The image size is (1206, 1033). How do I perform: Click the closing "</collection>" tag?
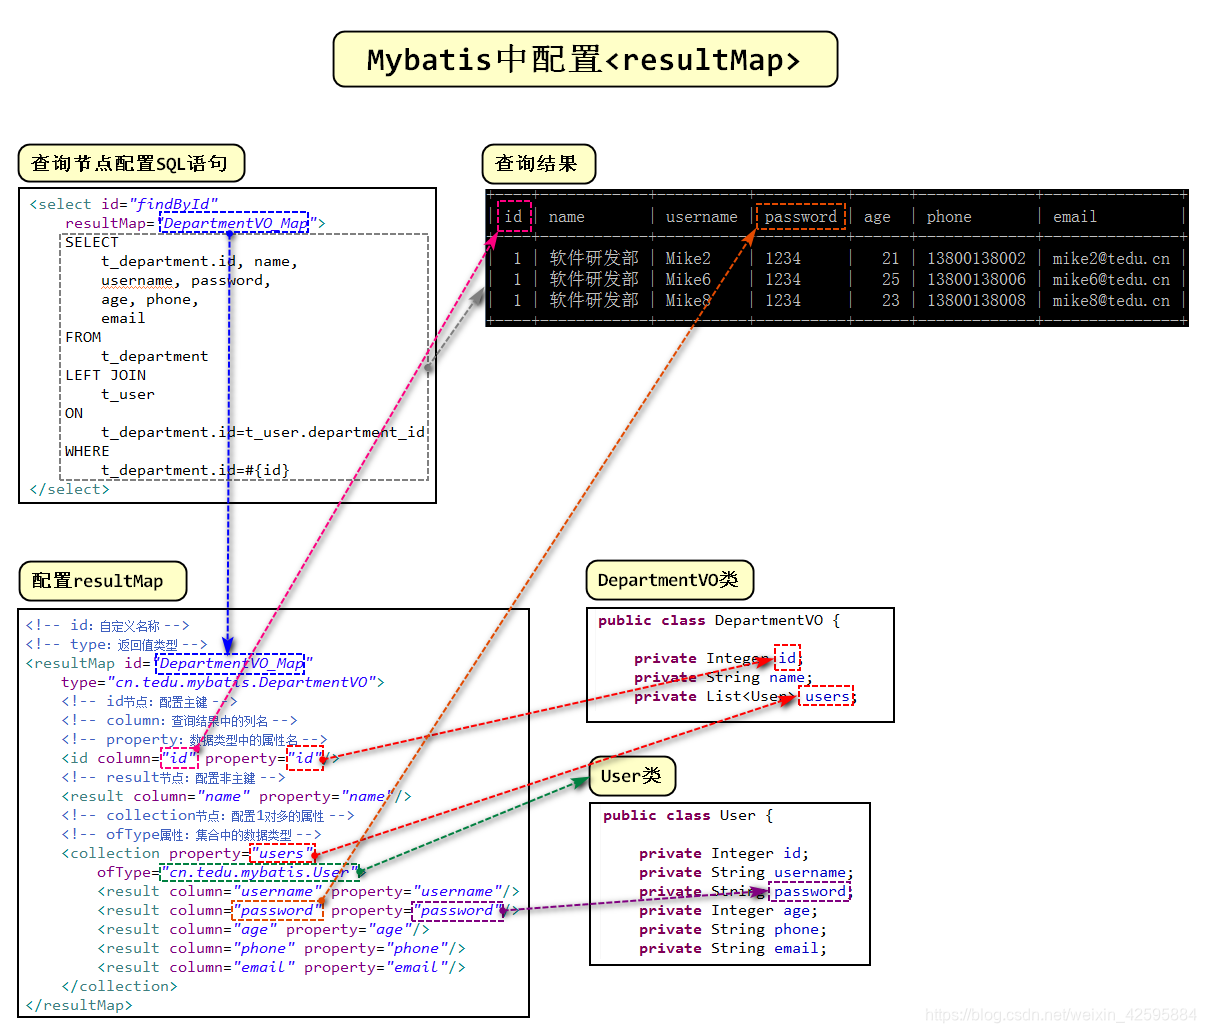119,986
